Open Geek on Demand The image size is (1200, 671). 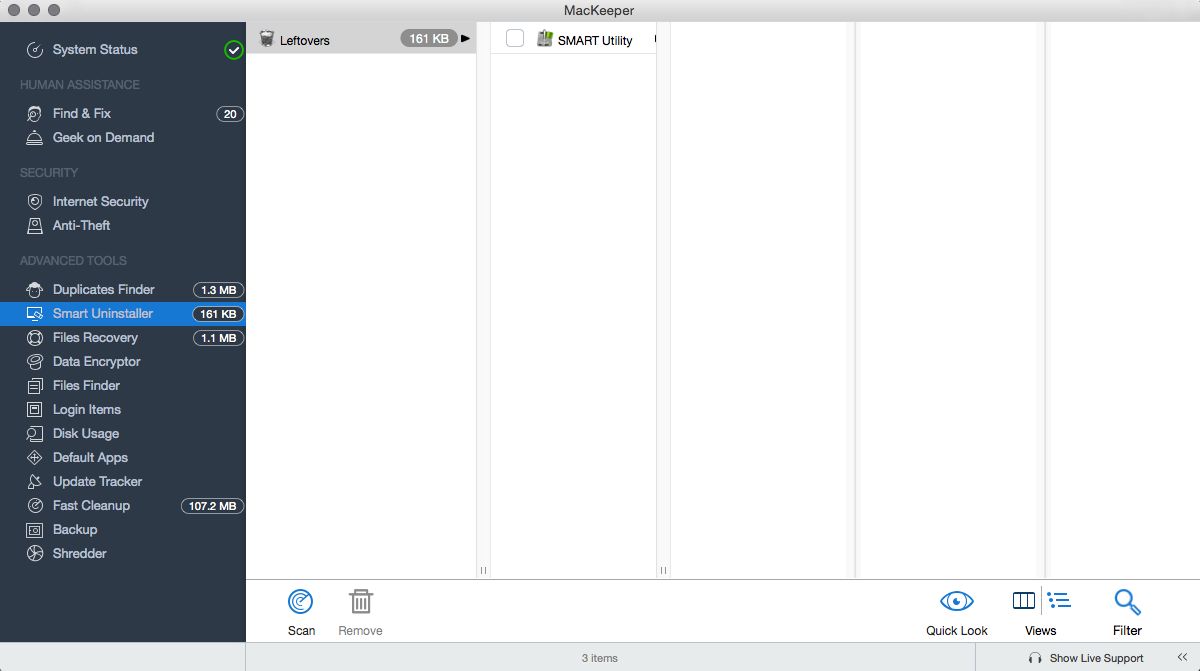coord(103,137)
